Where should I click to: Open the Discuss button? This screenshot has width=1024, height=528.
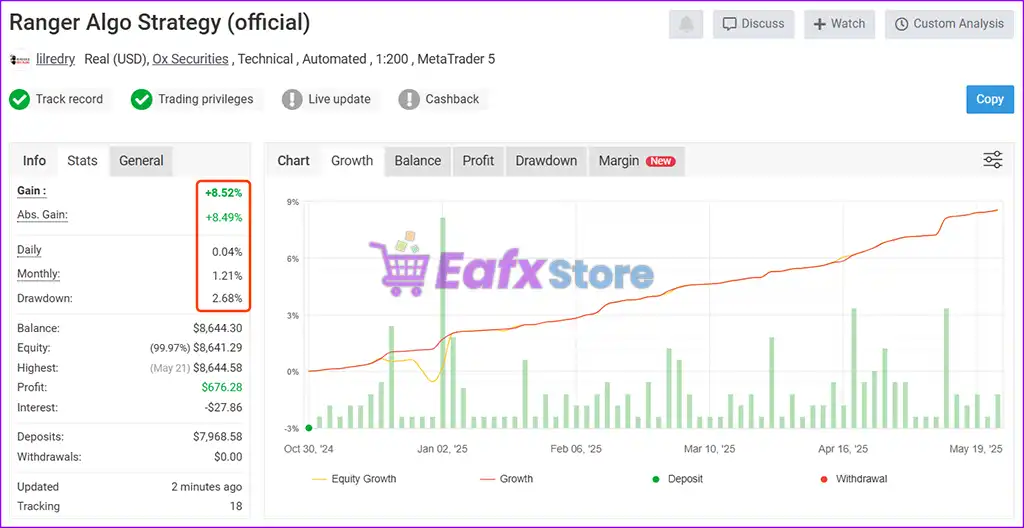point(753,24)
